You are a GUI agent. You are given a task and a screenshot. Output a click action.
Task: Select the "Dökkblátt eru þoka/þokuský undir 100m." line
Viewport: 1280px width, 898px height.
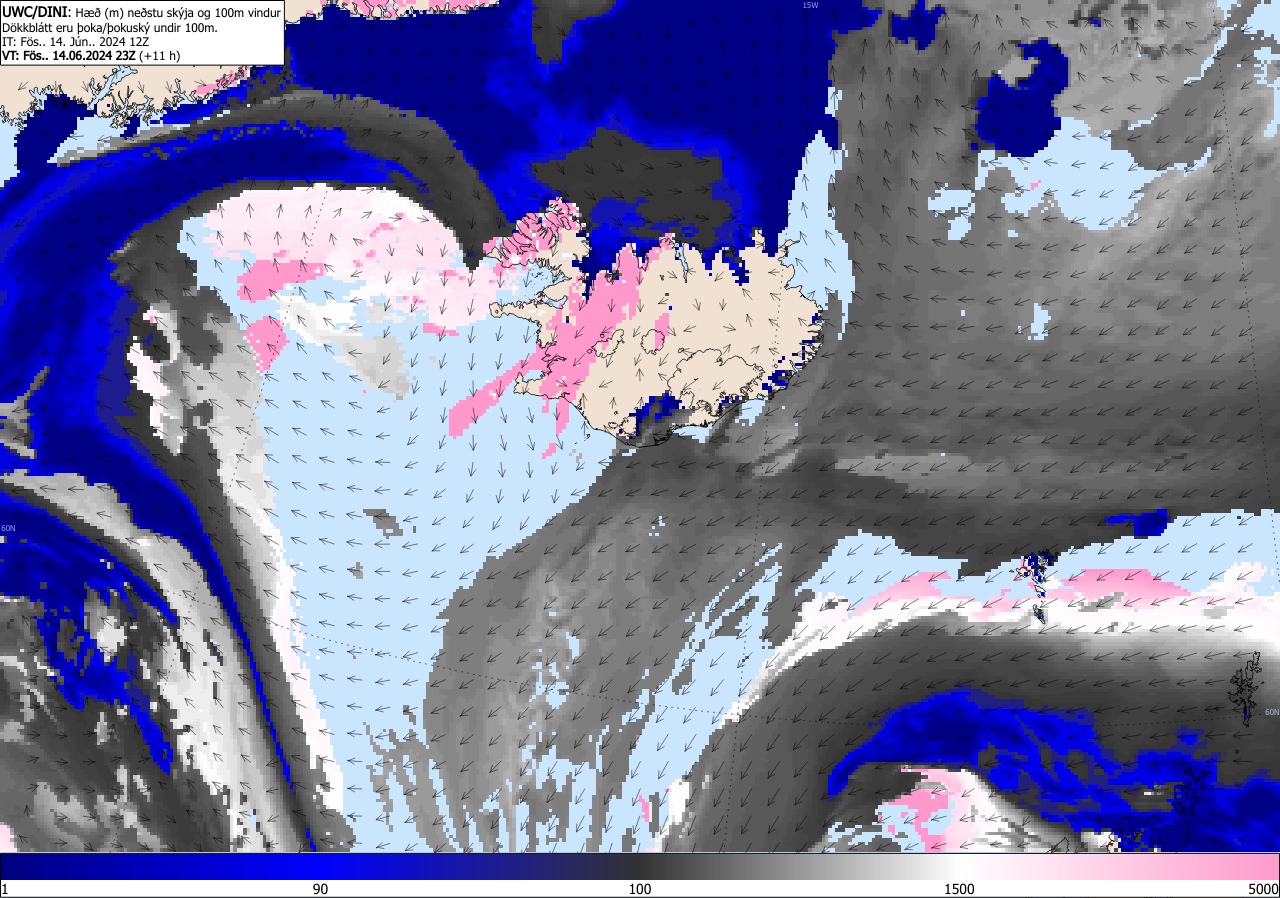[x=110, y=28]
